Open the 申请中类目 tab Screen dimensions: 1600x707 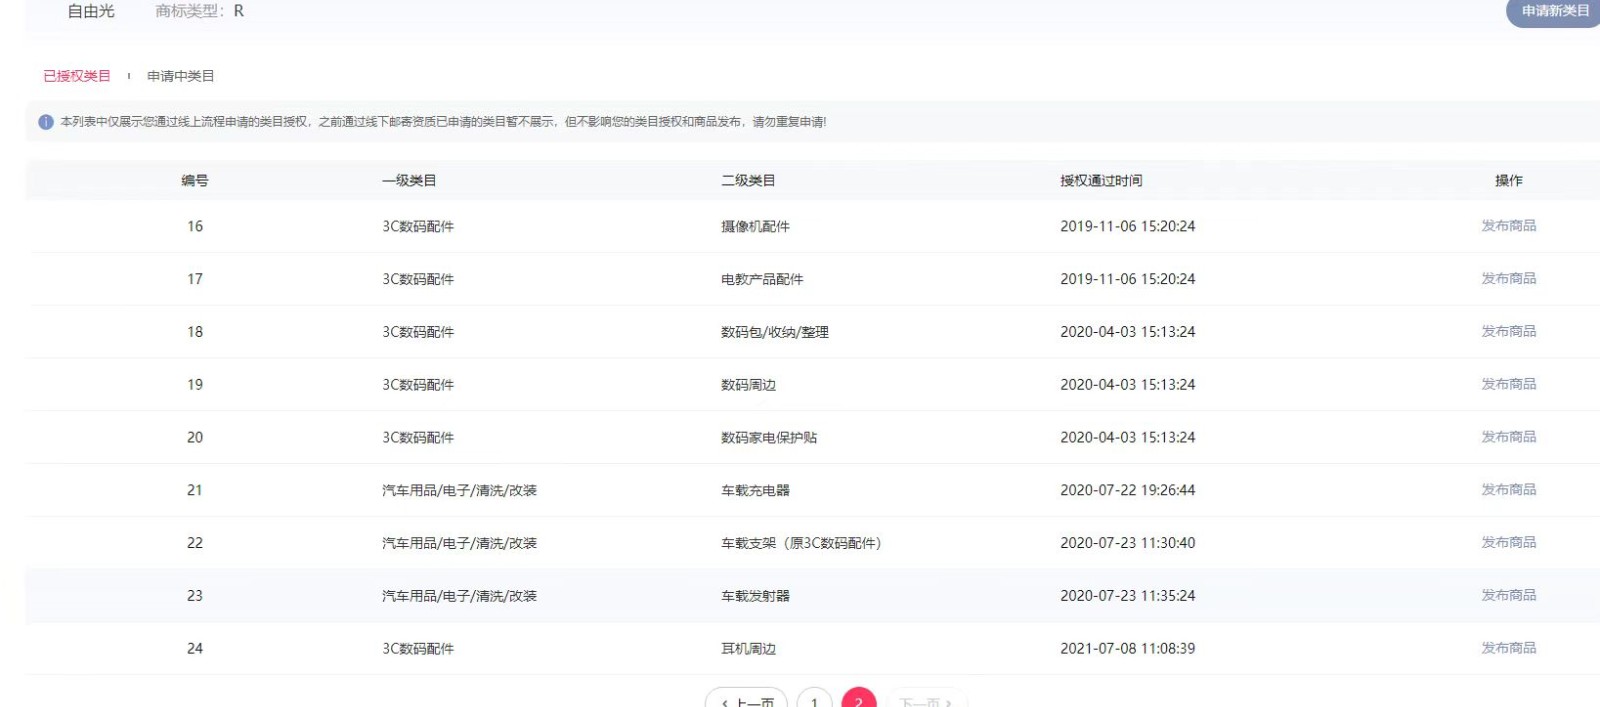tap(181, 76)
